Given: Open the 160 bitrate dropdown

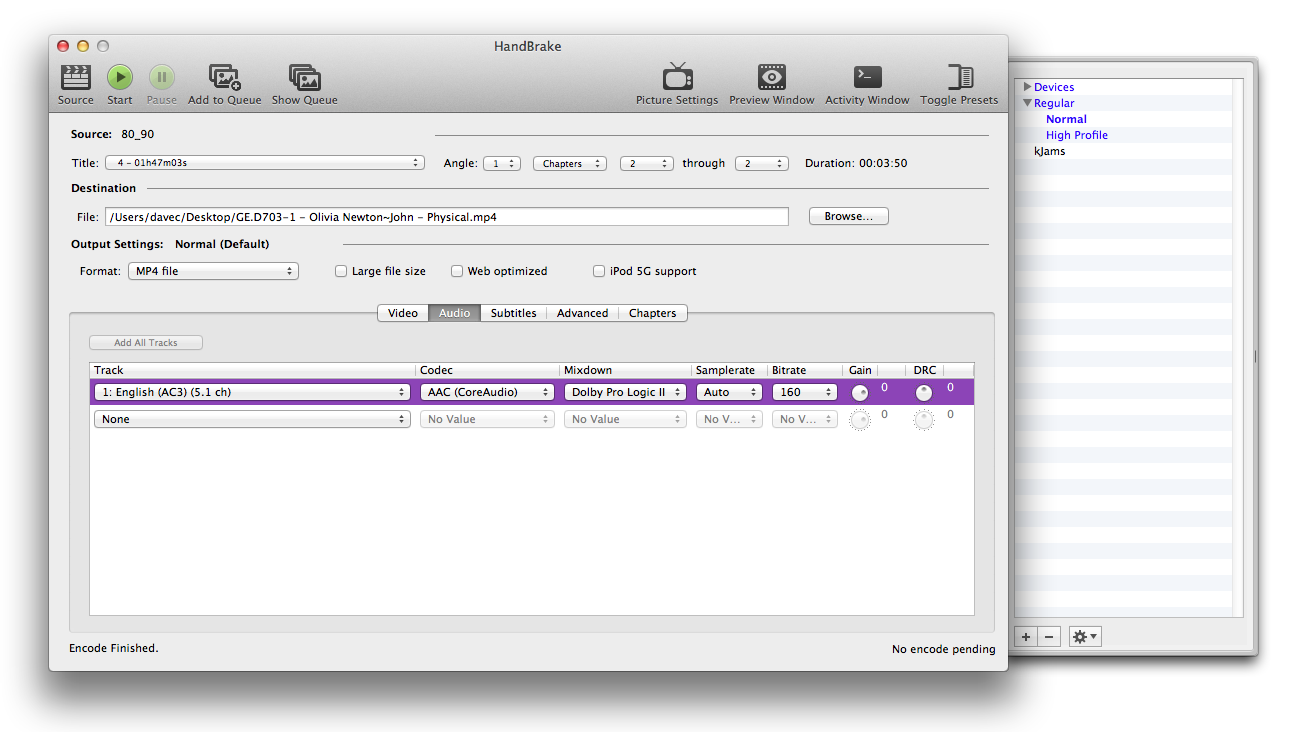Looking at the screenshot, I should pos(804,392).
